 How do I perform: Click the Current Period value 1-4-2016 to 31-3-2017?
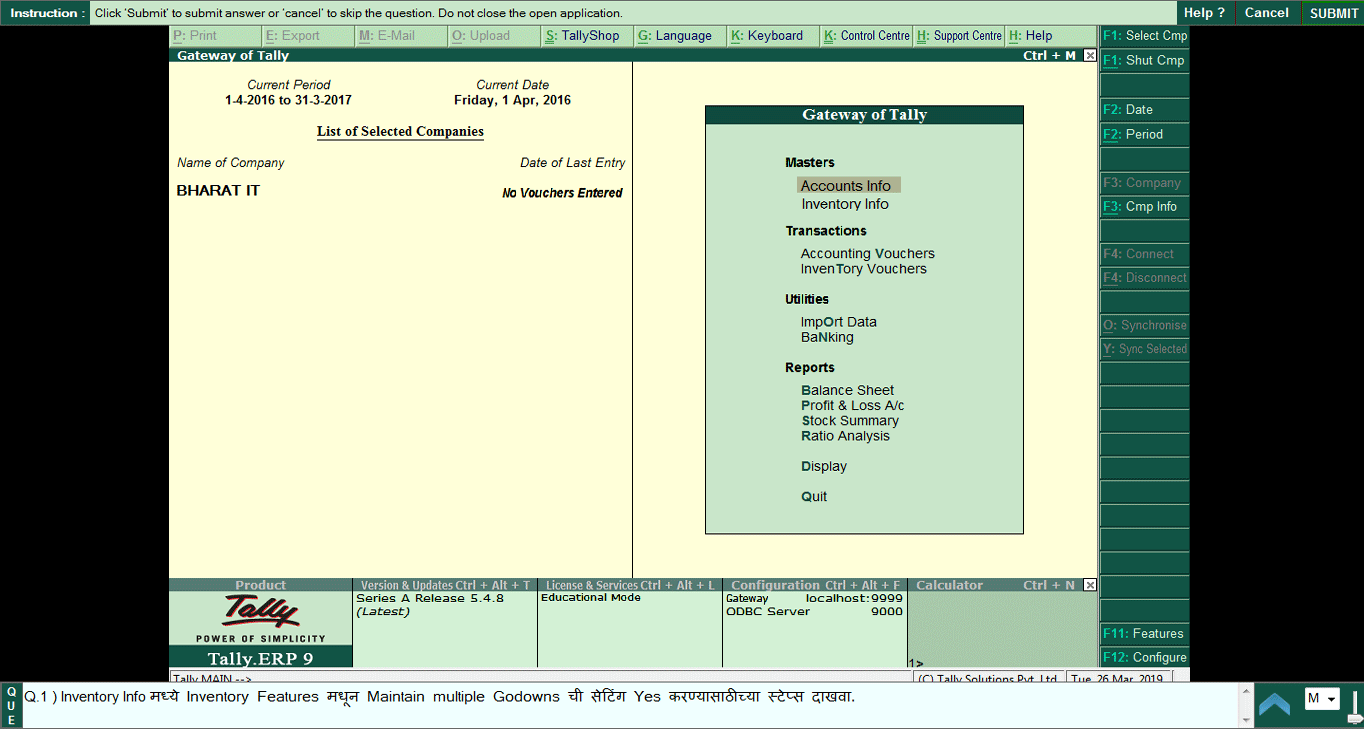pyautogui.click(x=288, y=100)
